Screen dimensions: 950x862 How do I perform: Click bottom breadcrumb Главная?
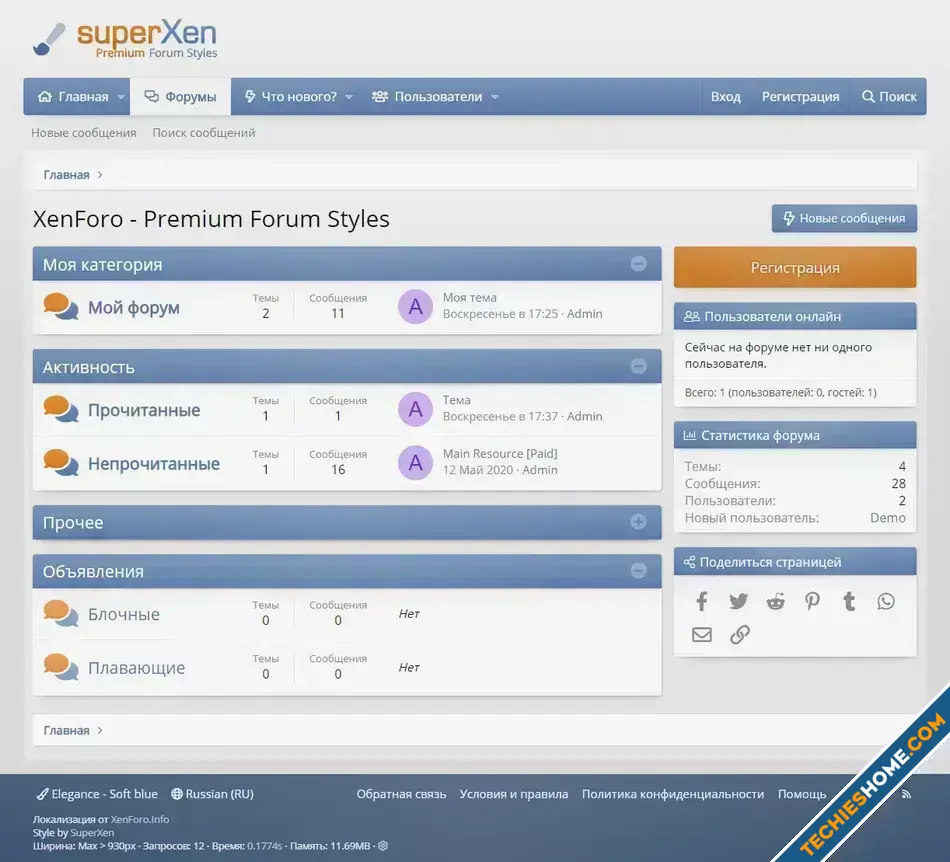click(x=66, y=731)
